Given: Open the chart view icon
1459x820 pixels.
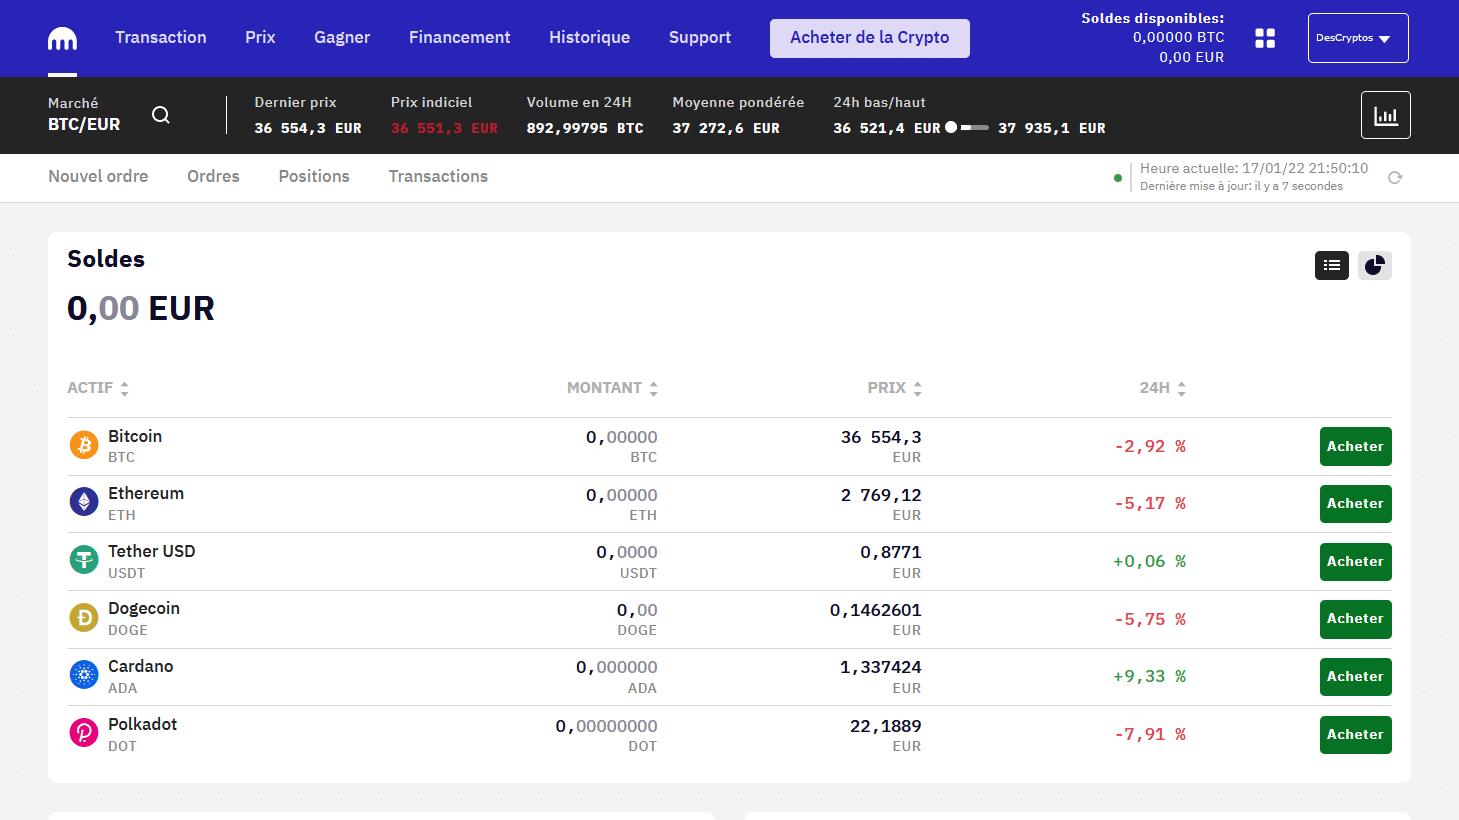Looking at the screenshot, I should pos(1386,115).
